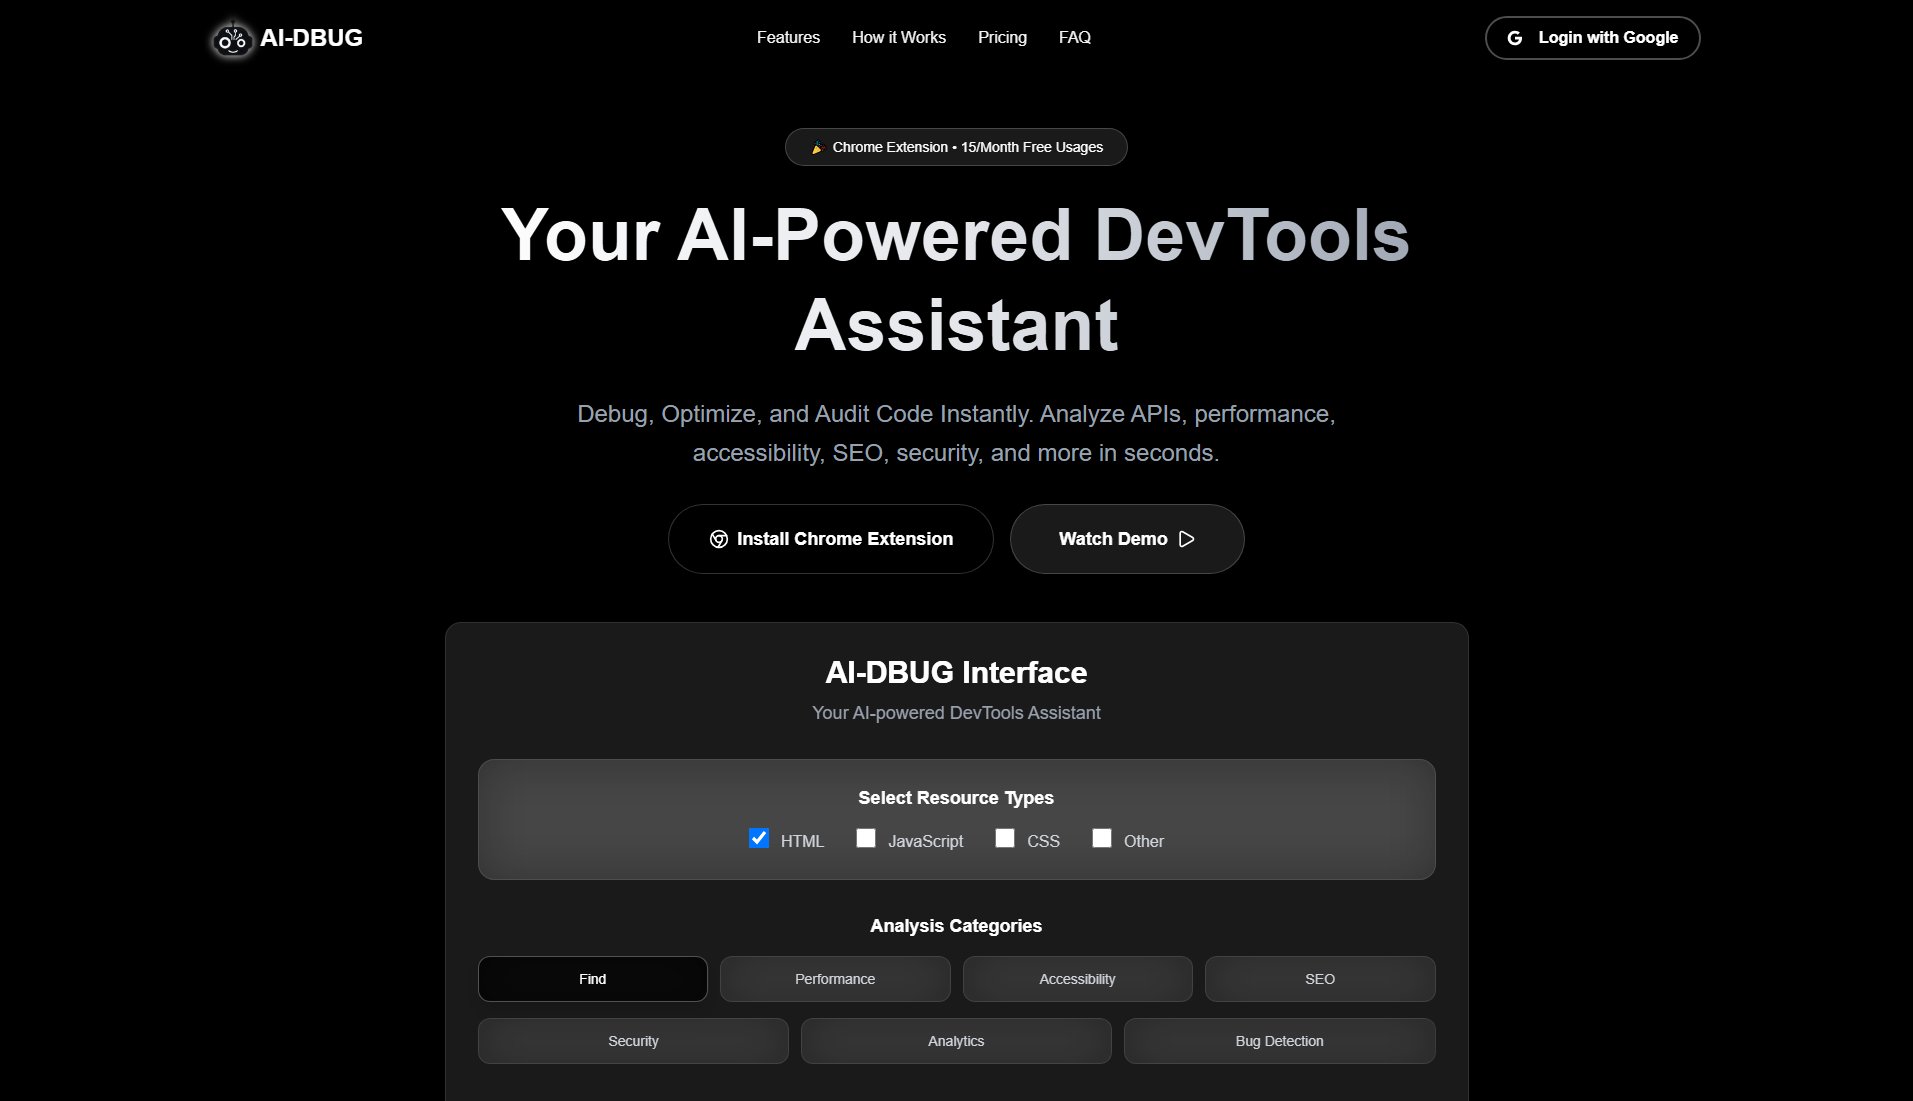Click the party popper icon in badge
Screen dimensions: 1913x1101
(817, 147)
